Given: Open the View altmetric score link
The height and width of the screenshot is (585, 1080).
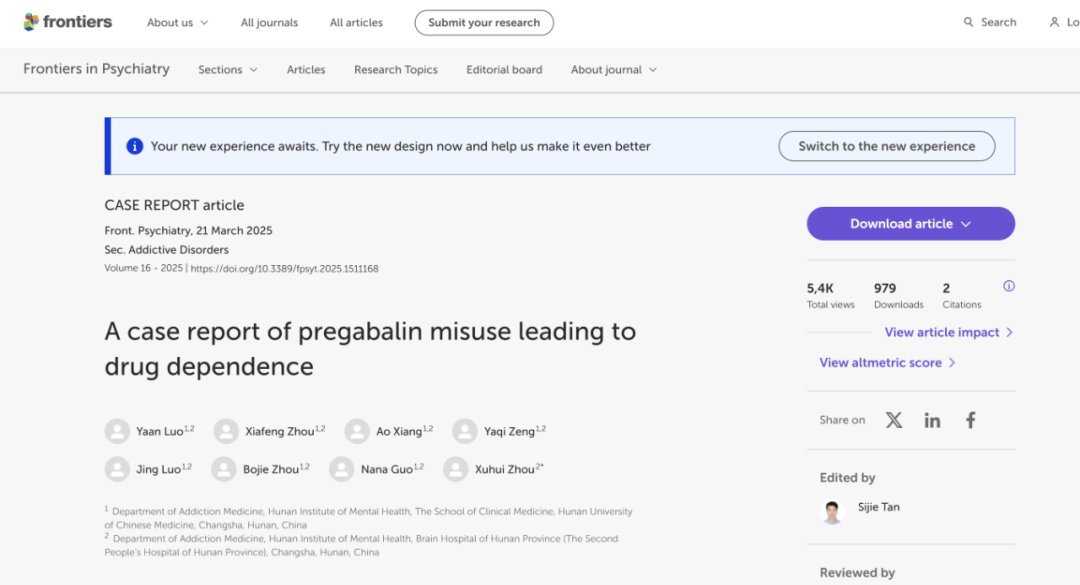Looking at the screenshot, I should (887, 362).
